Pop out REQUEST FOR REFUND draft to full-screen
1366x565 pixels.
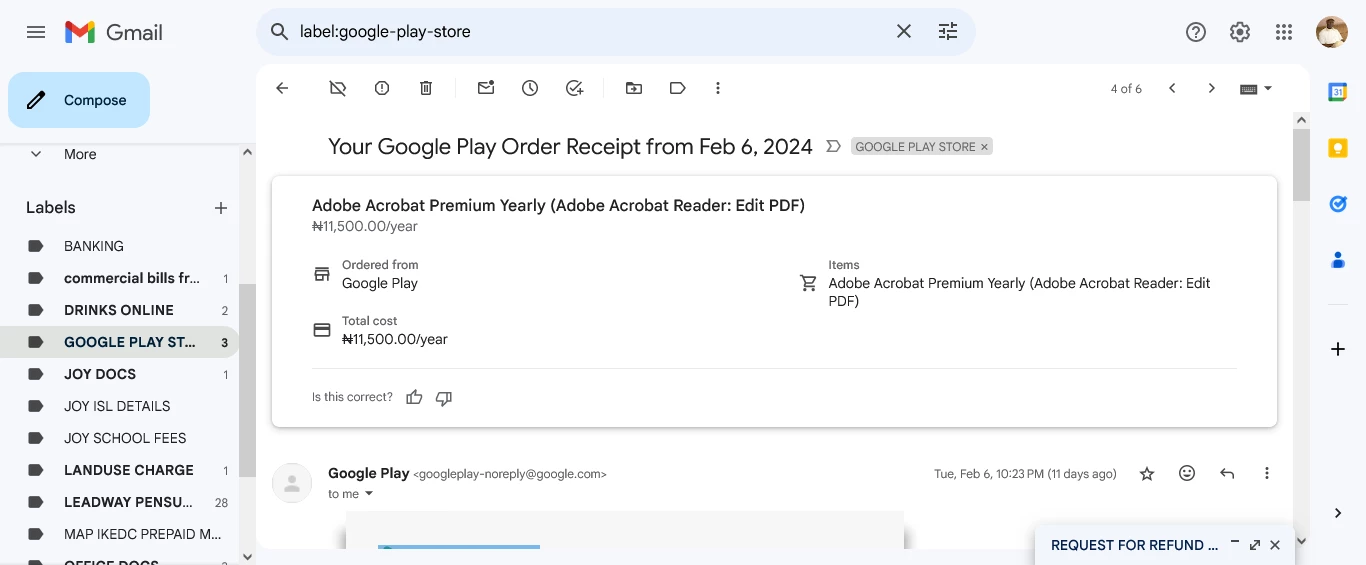click(x=1255, y=545)
